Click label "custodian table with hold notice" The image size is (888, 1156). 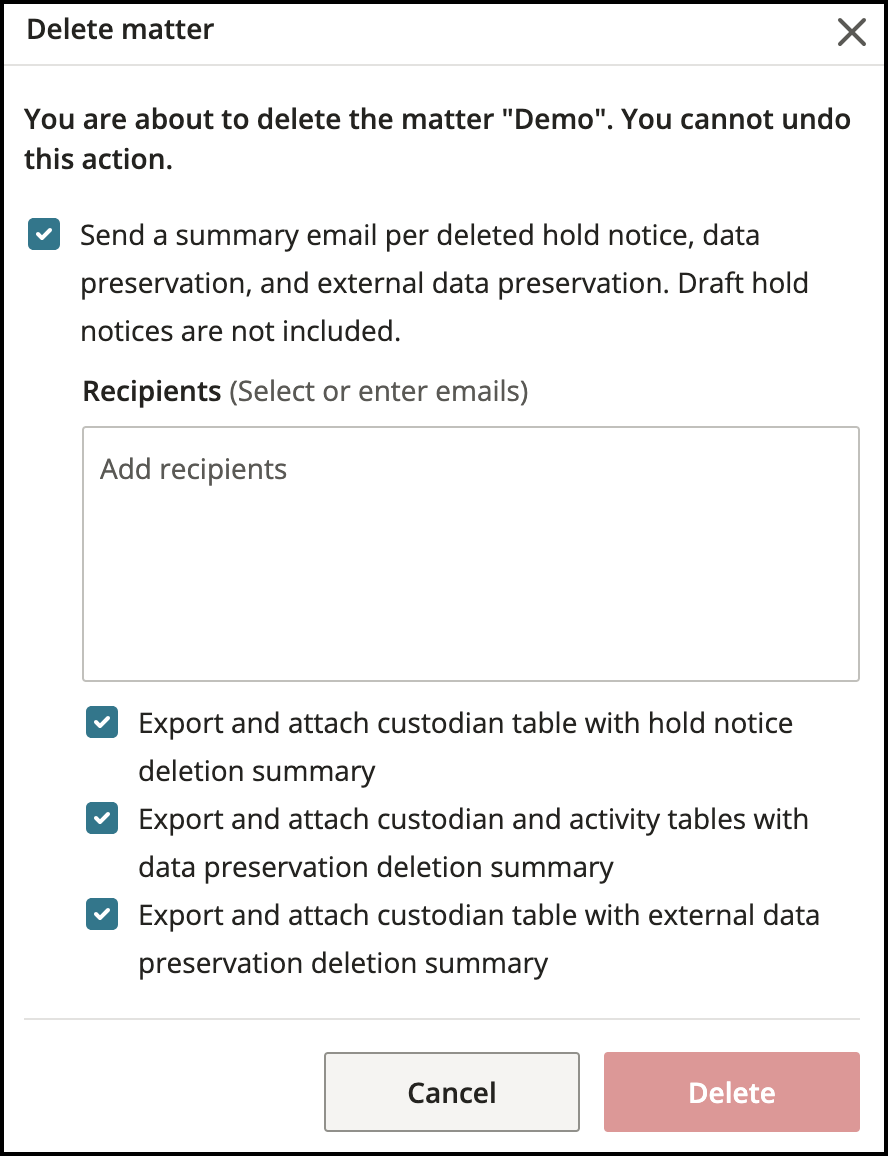(585, 723)
